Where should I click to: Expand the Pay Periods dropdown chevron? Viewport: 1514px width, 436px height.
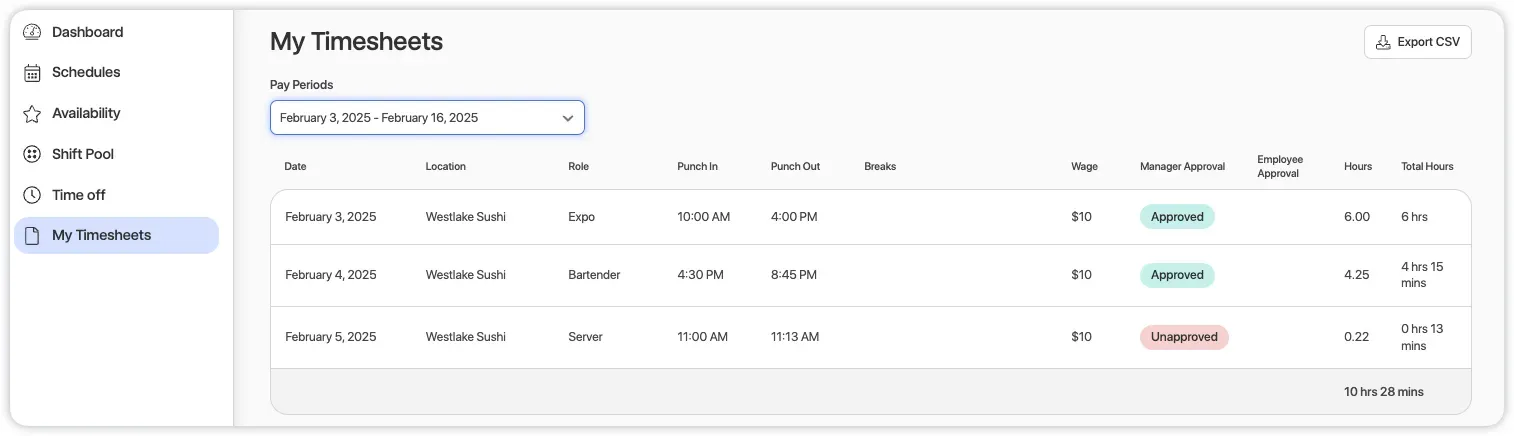coord(567,118)
